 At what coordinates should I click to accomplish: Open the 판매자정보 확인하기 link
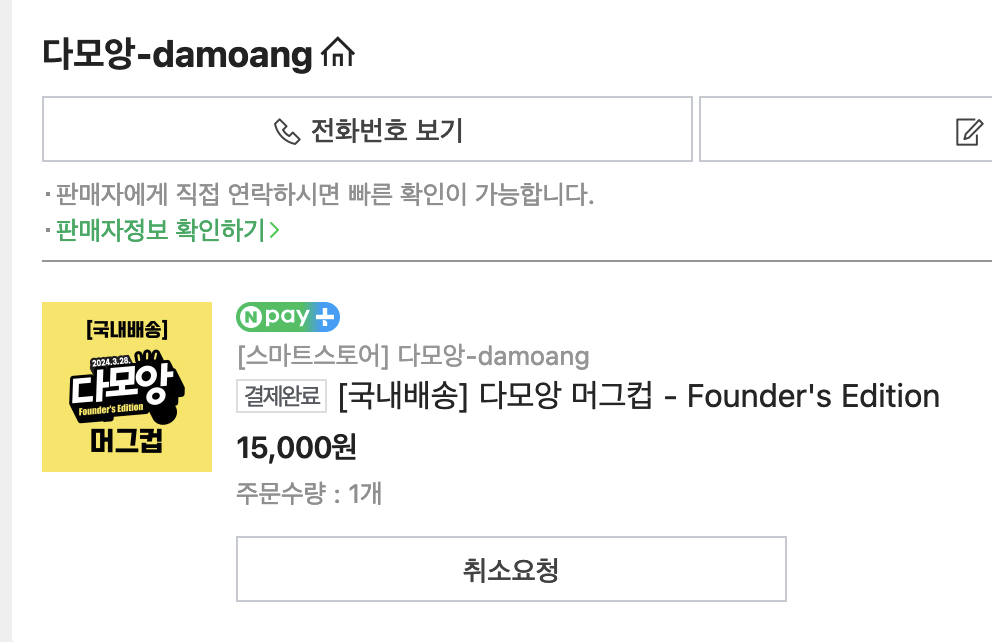coord(167,230)
